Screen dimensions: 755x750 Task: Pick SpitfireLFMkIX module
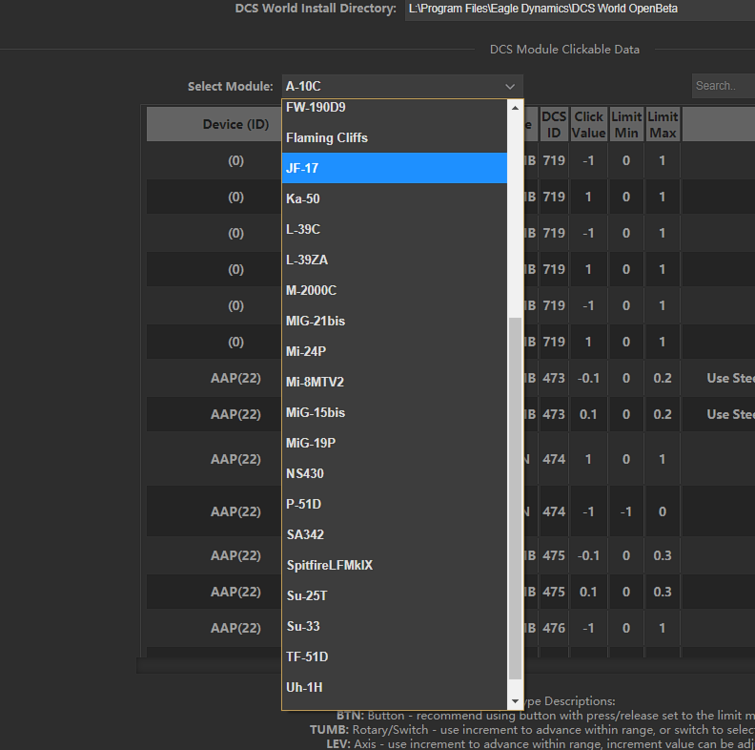(394, 565)
